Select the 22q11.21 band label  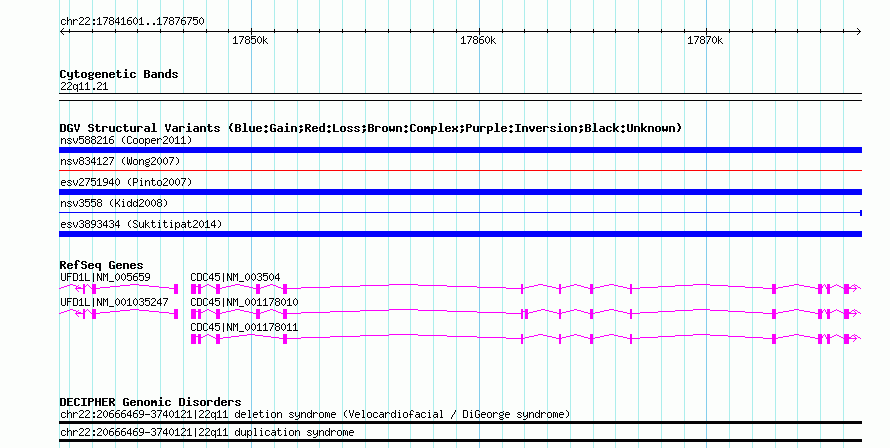pos(84,86)
